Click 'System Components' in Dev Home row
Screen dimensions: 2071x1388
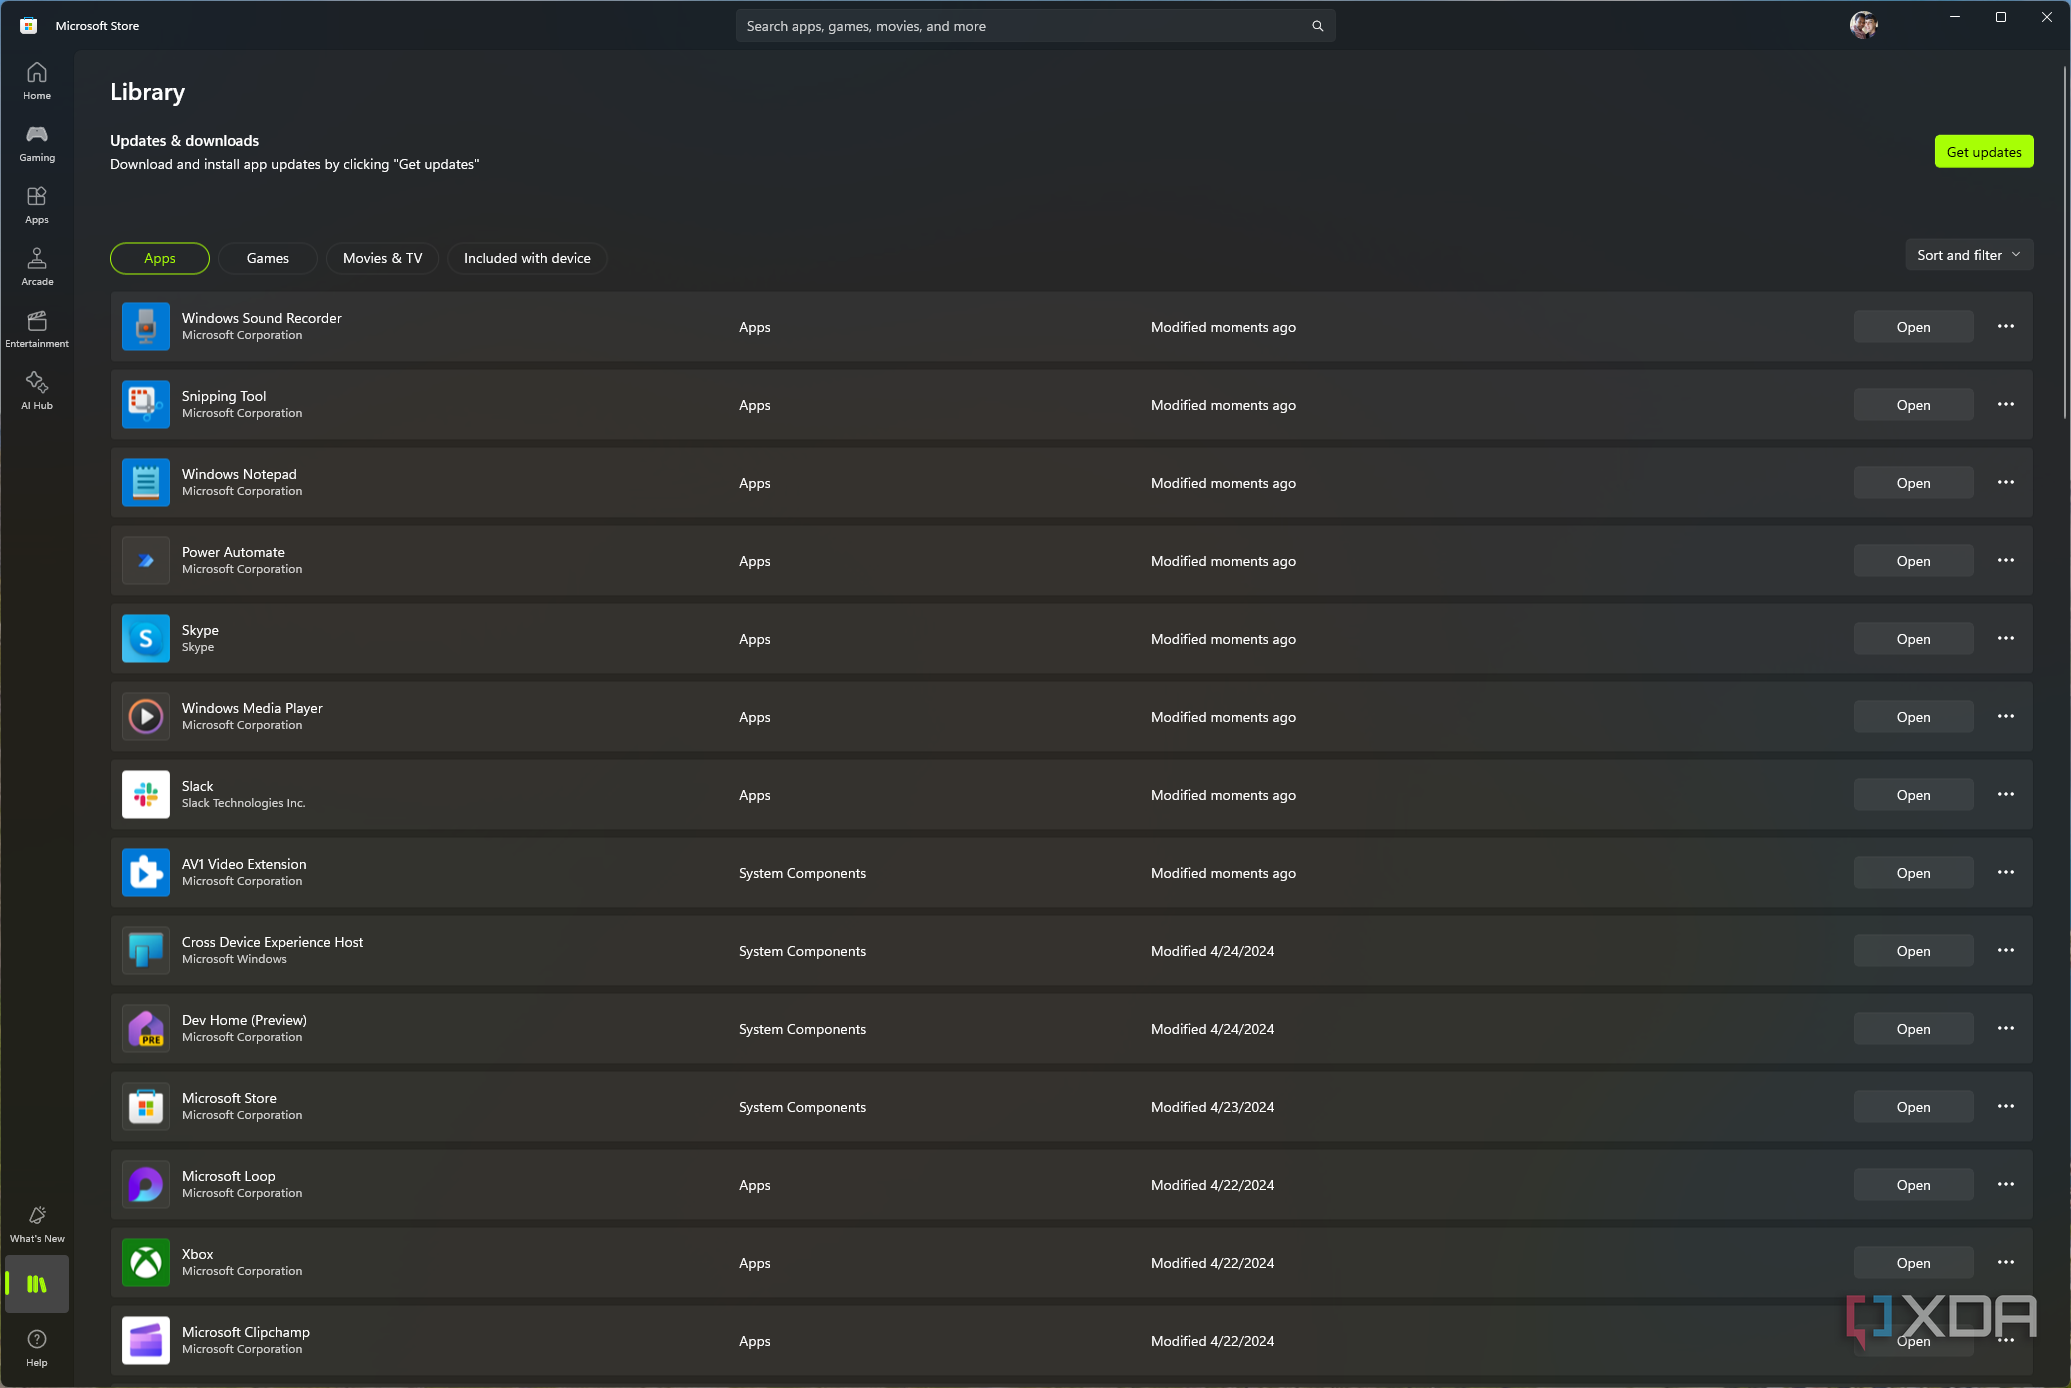click(802, 1029)
